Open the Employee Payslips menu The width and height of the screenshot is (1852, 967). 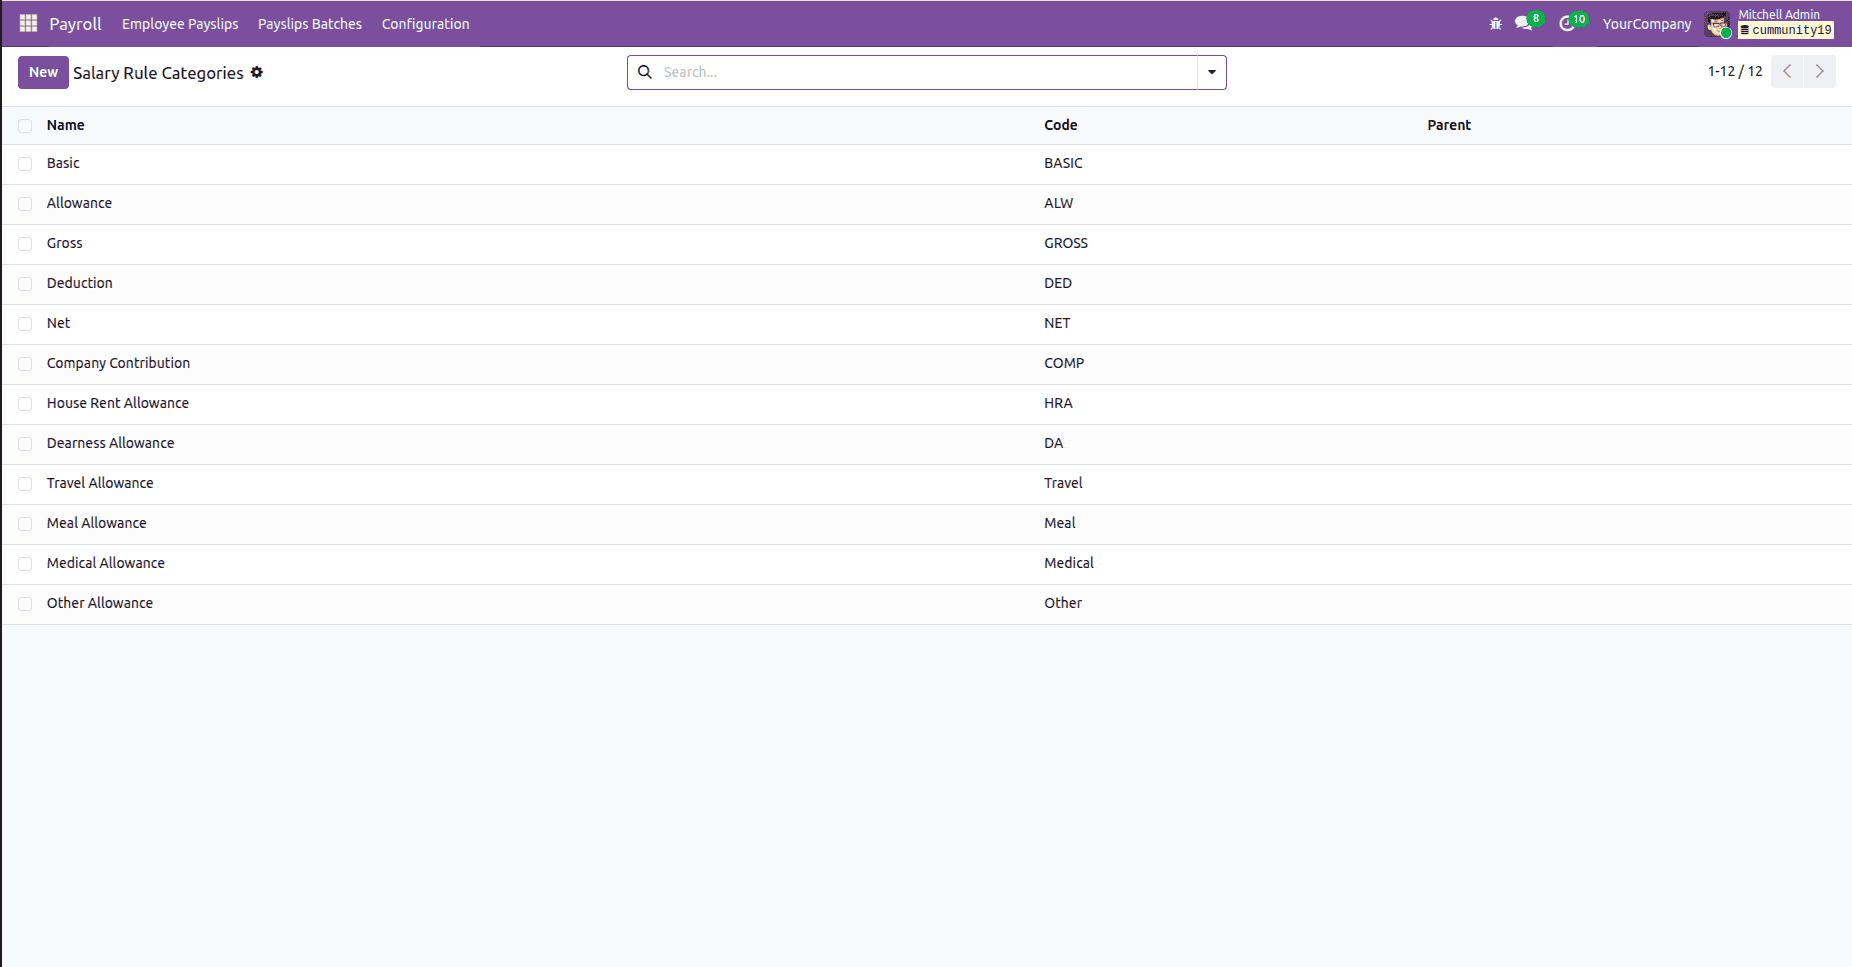click(180, 24)
